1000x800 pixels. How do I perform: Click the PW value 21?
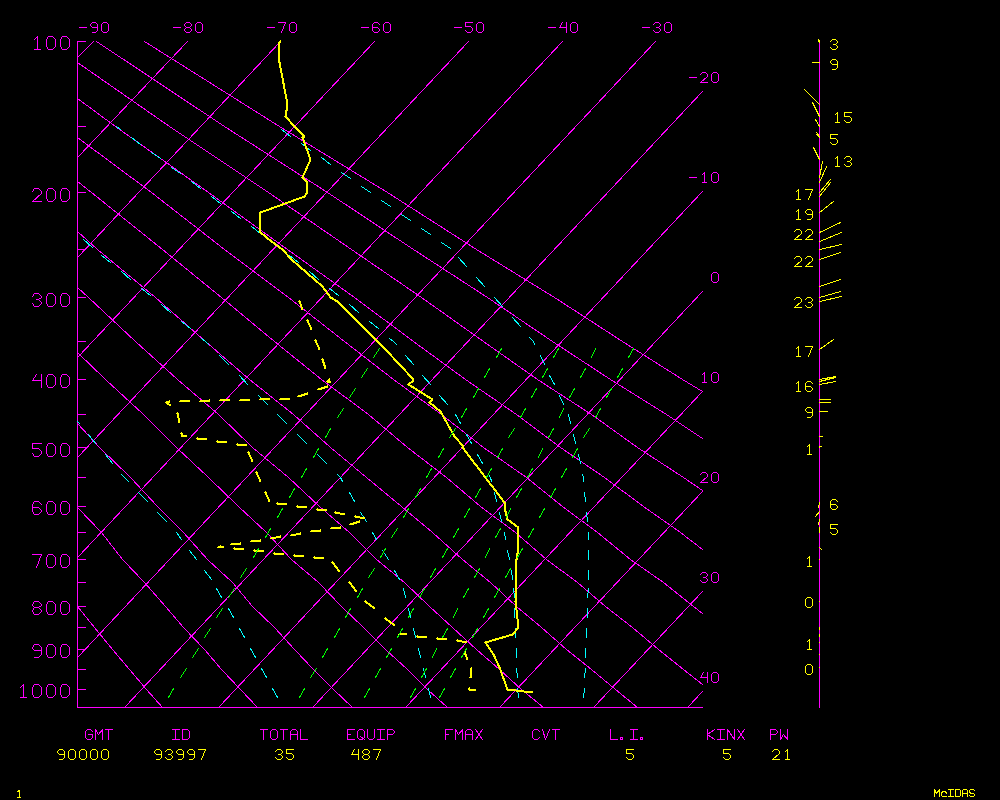781,755
